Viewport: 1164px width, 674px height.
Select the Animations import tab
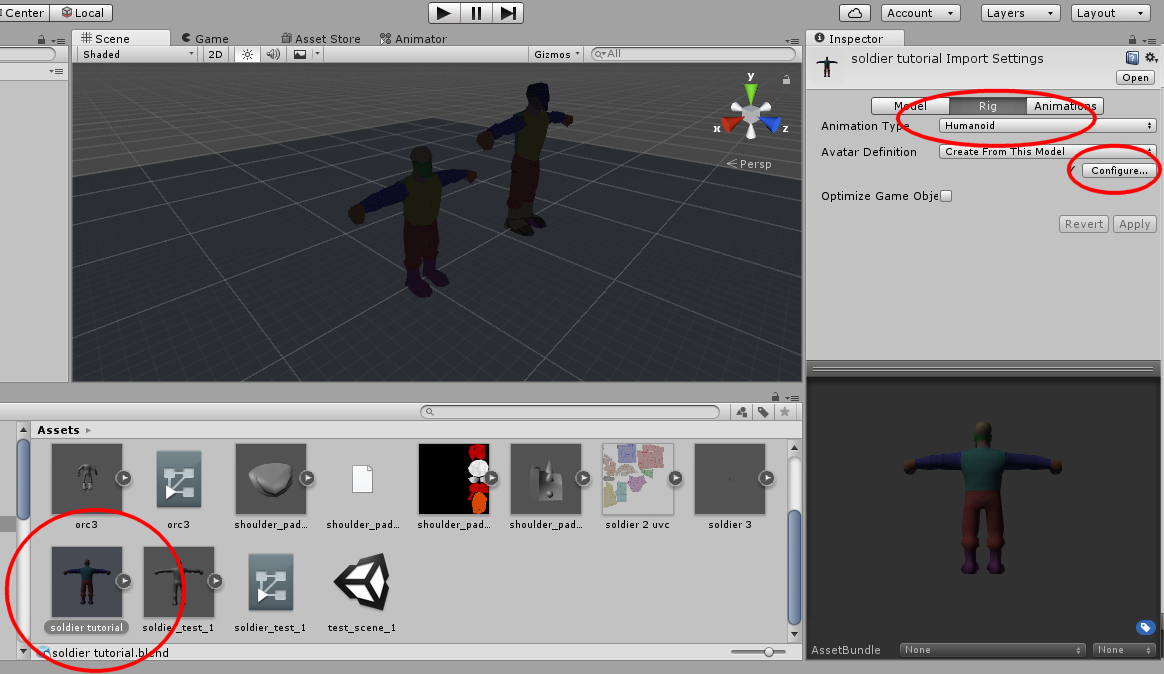pos(1065,106)
